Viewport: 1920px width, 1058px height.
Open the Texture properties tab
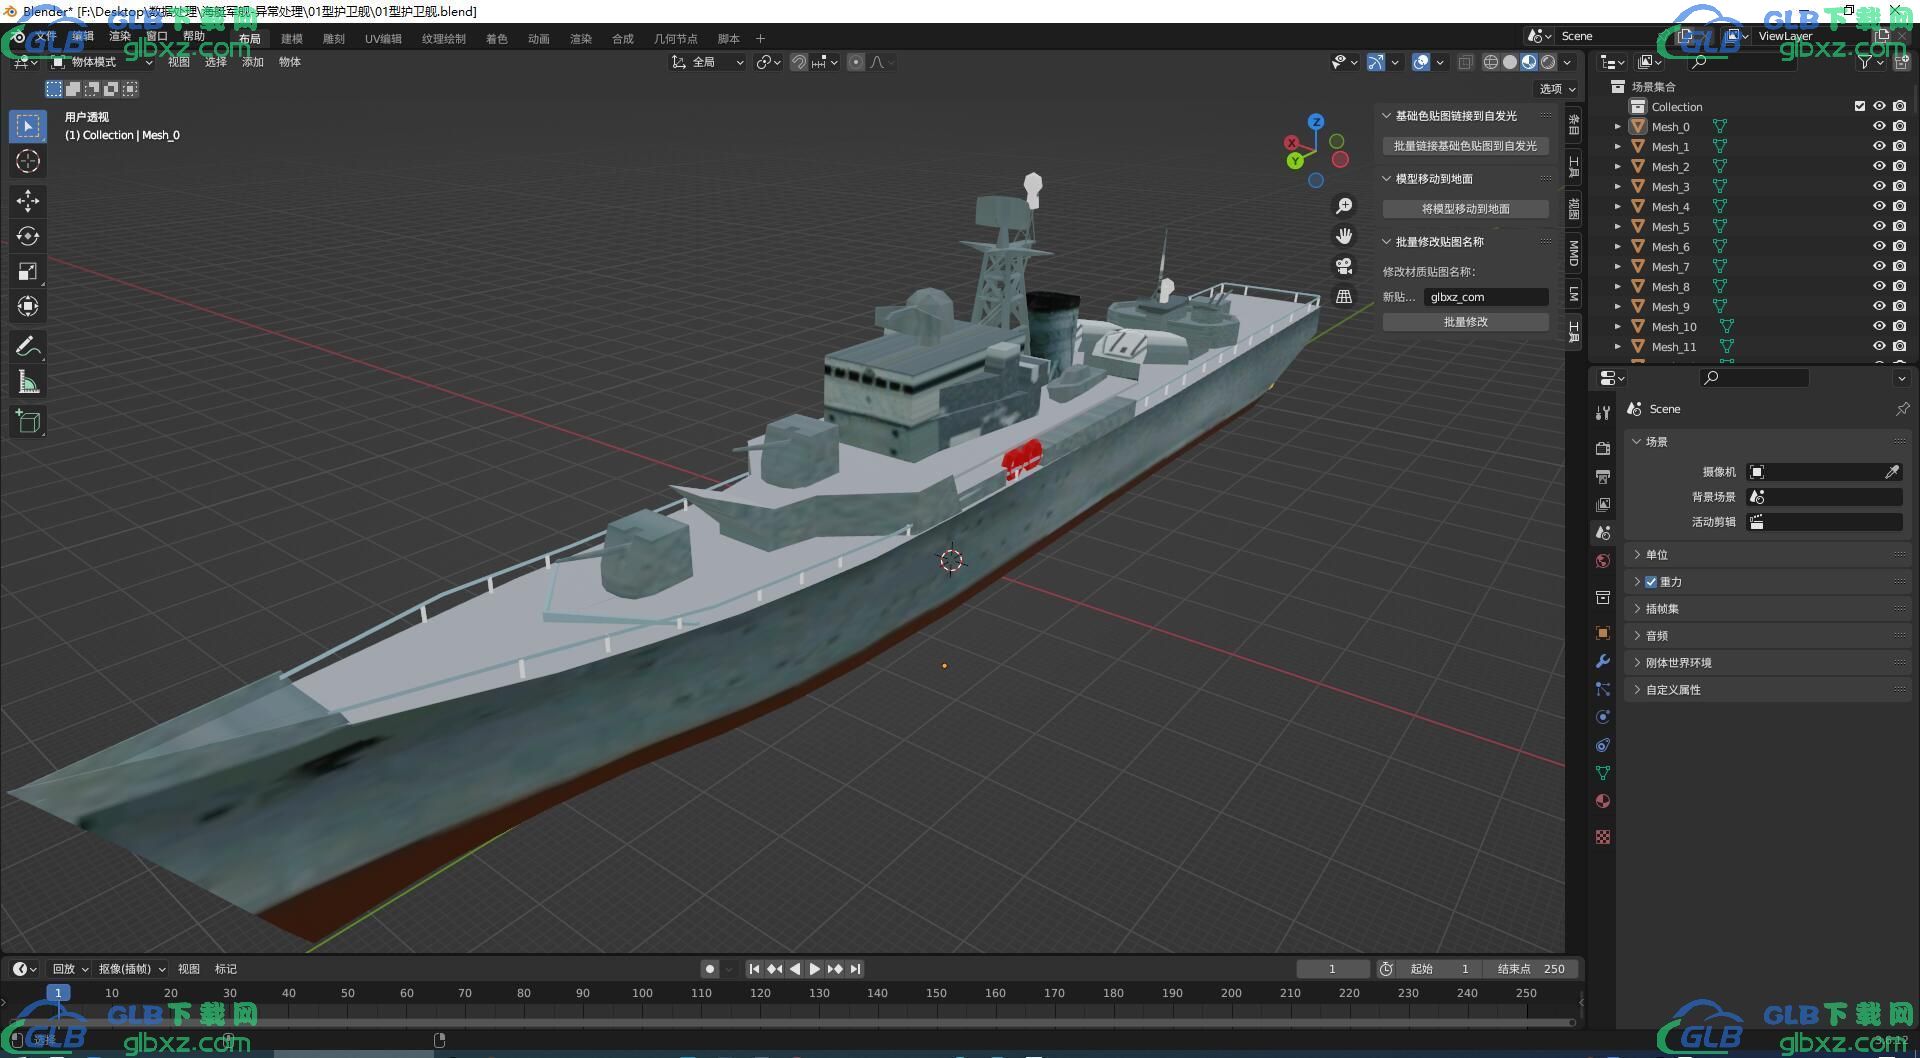pyautogui.click(x=1603, y=837)
